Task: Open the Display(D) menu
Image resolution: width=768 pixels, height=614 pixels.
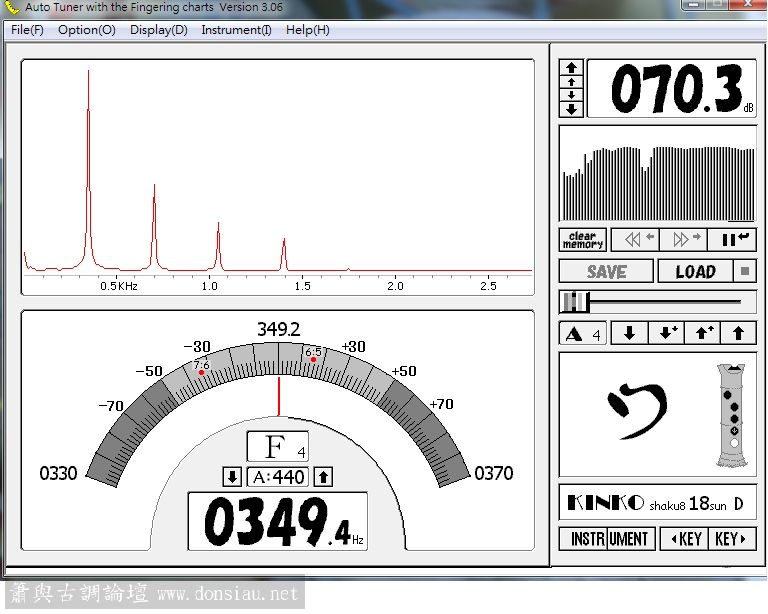Action: pos(158,30)
